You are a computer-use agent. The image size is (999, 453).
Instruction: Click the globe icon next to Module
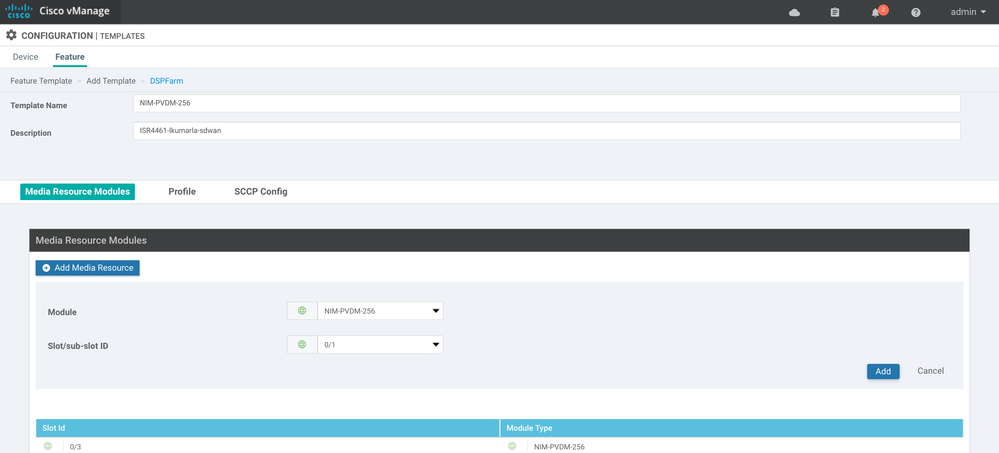click(x=302, y=311)
